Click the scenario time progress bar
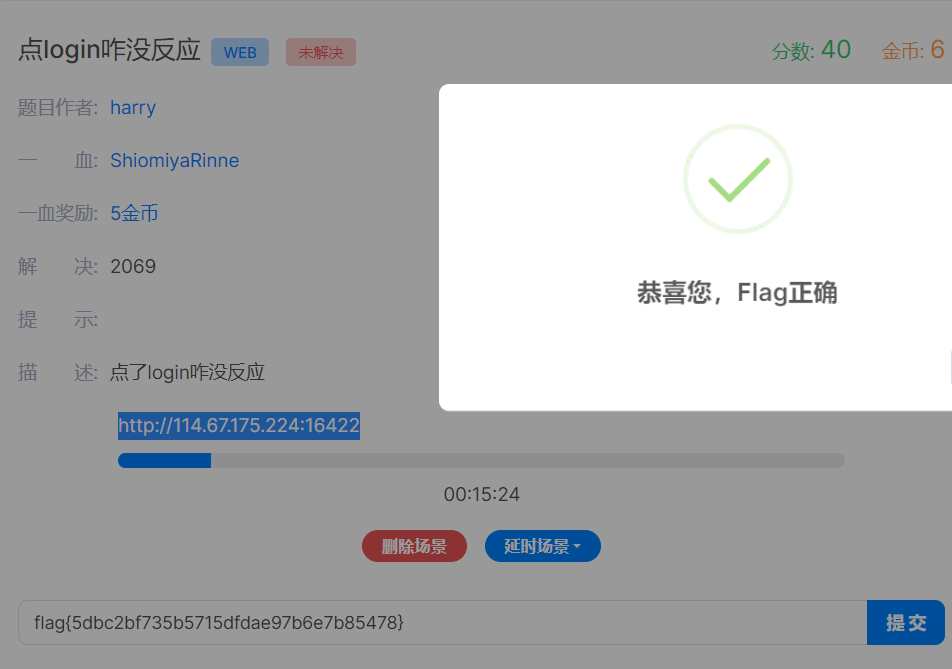 [x=480, y=460]
